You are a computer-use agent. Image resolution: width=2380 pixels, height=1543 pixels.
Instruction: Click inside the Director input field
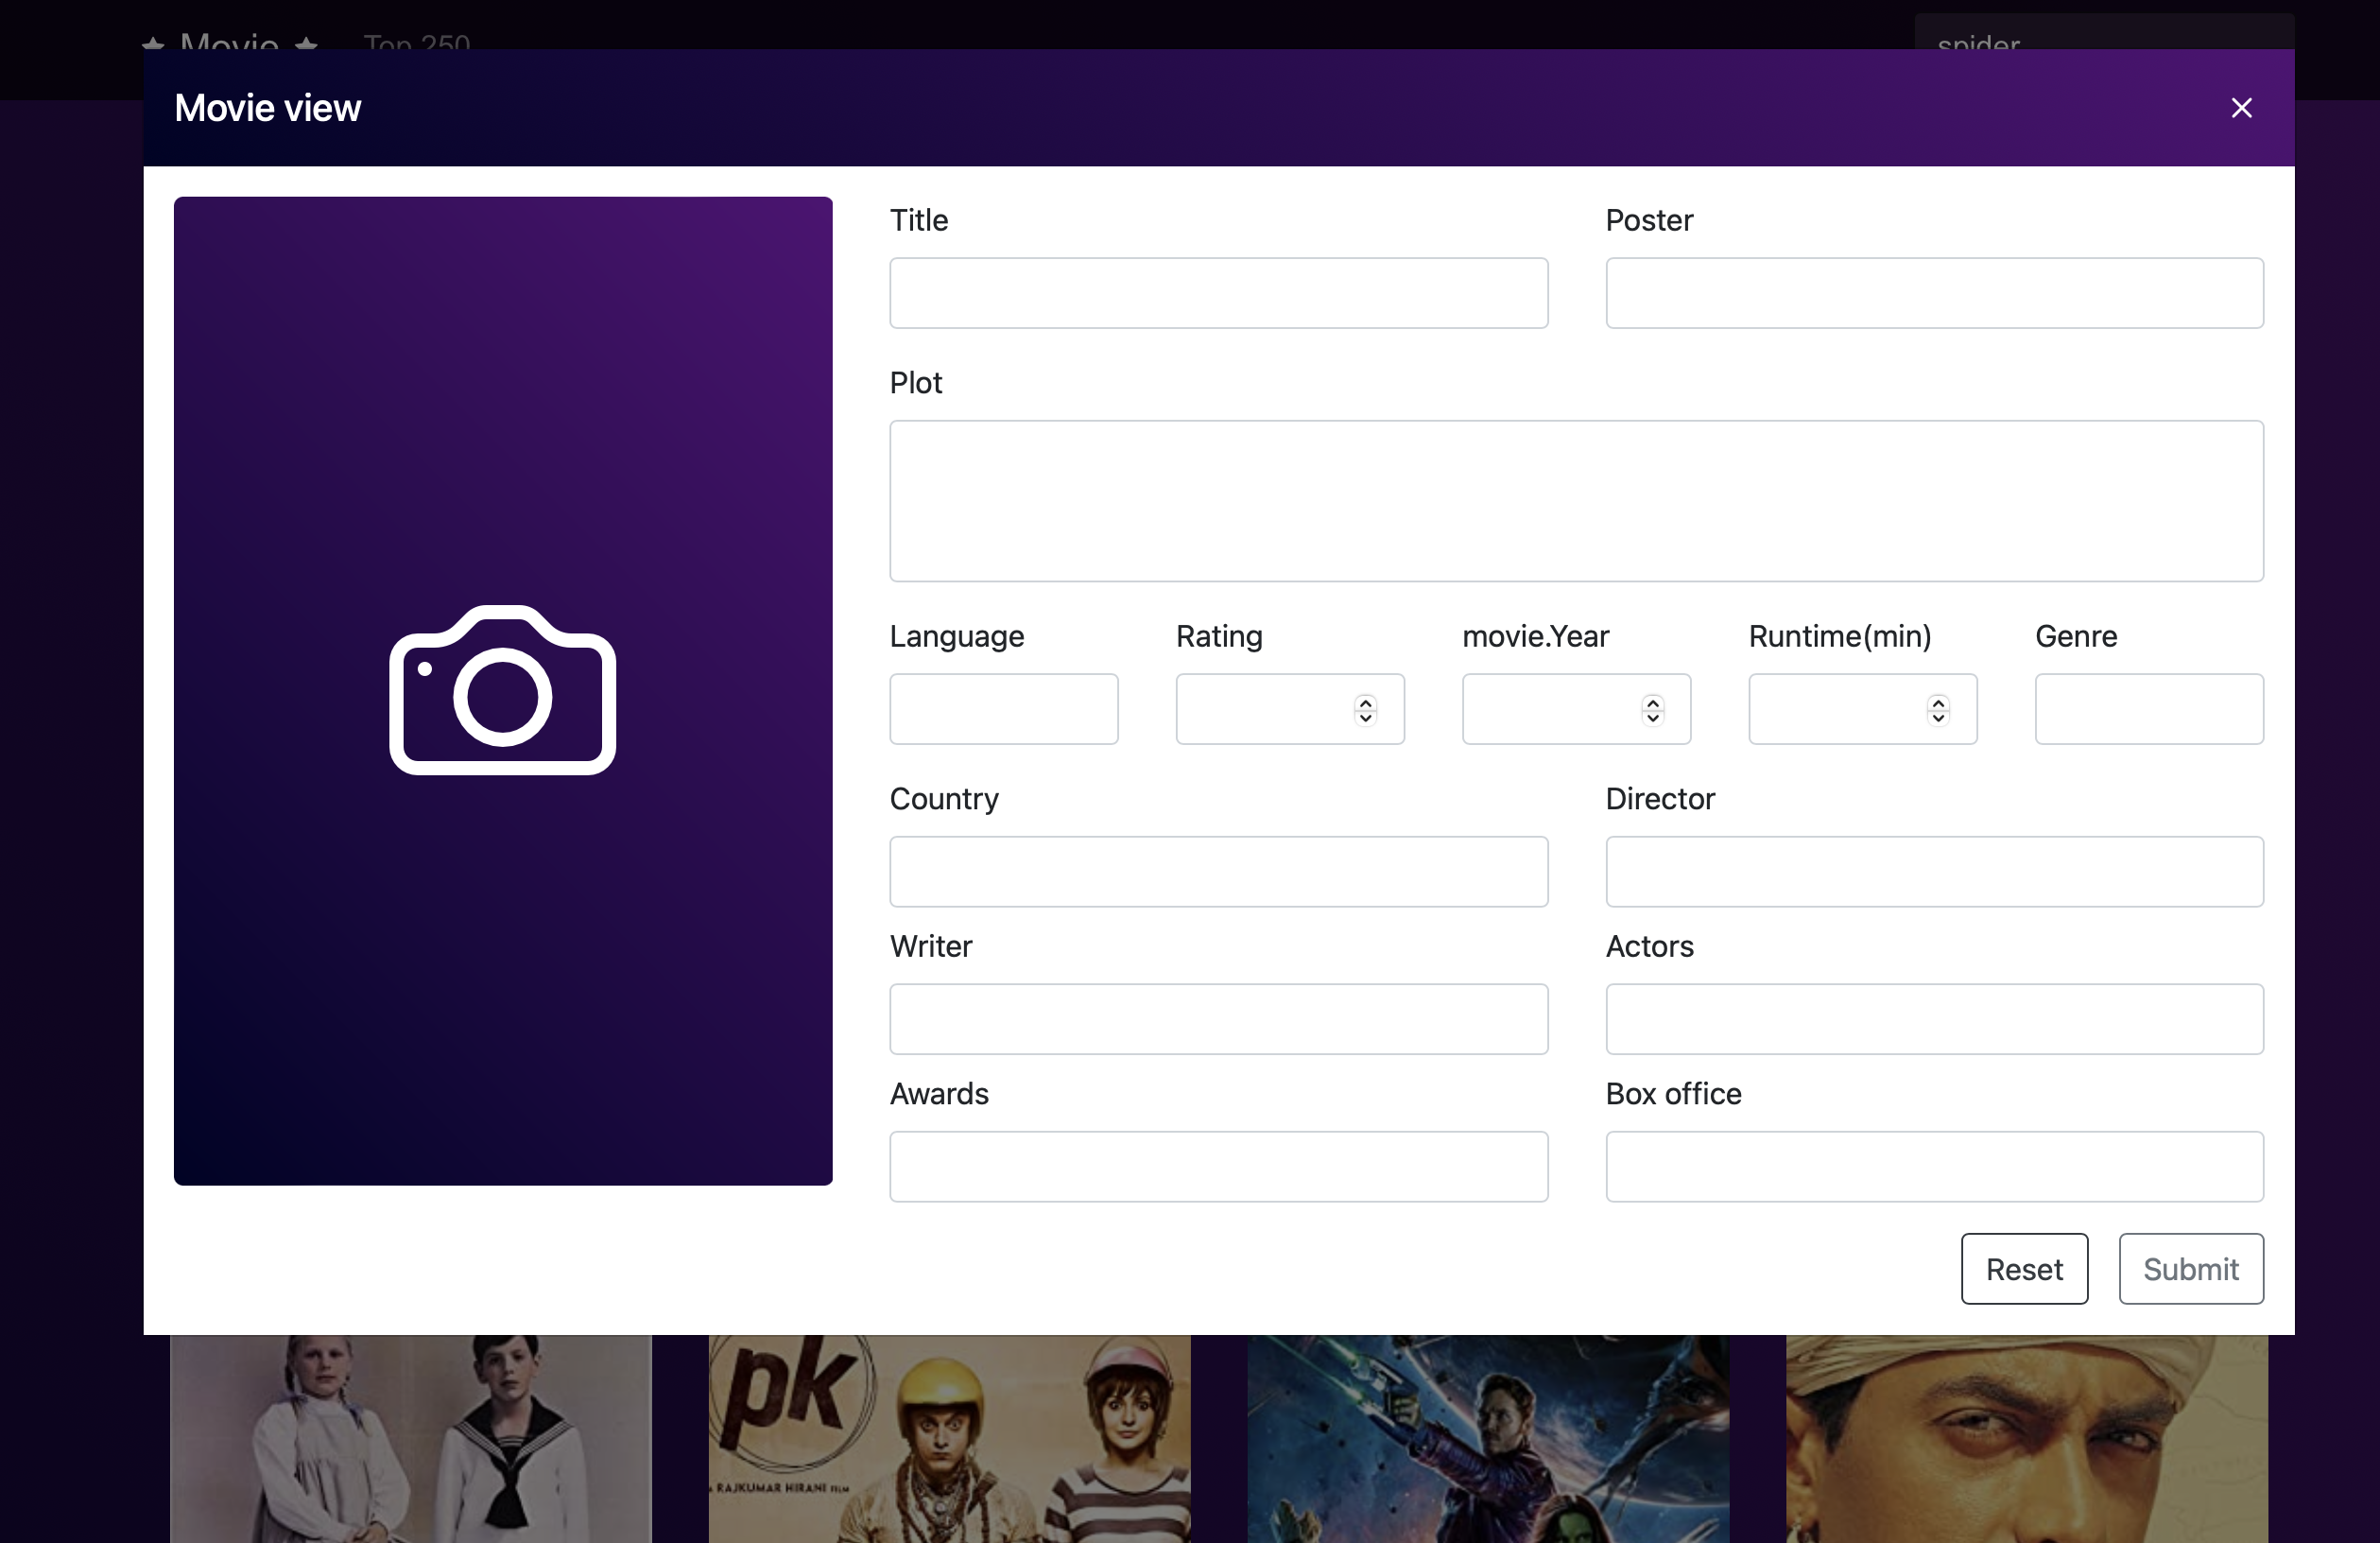click(x=1933, y=871)
